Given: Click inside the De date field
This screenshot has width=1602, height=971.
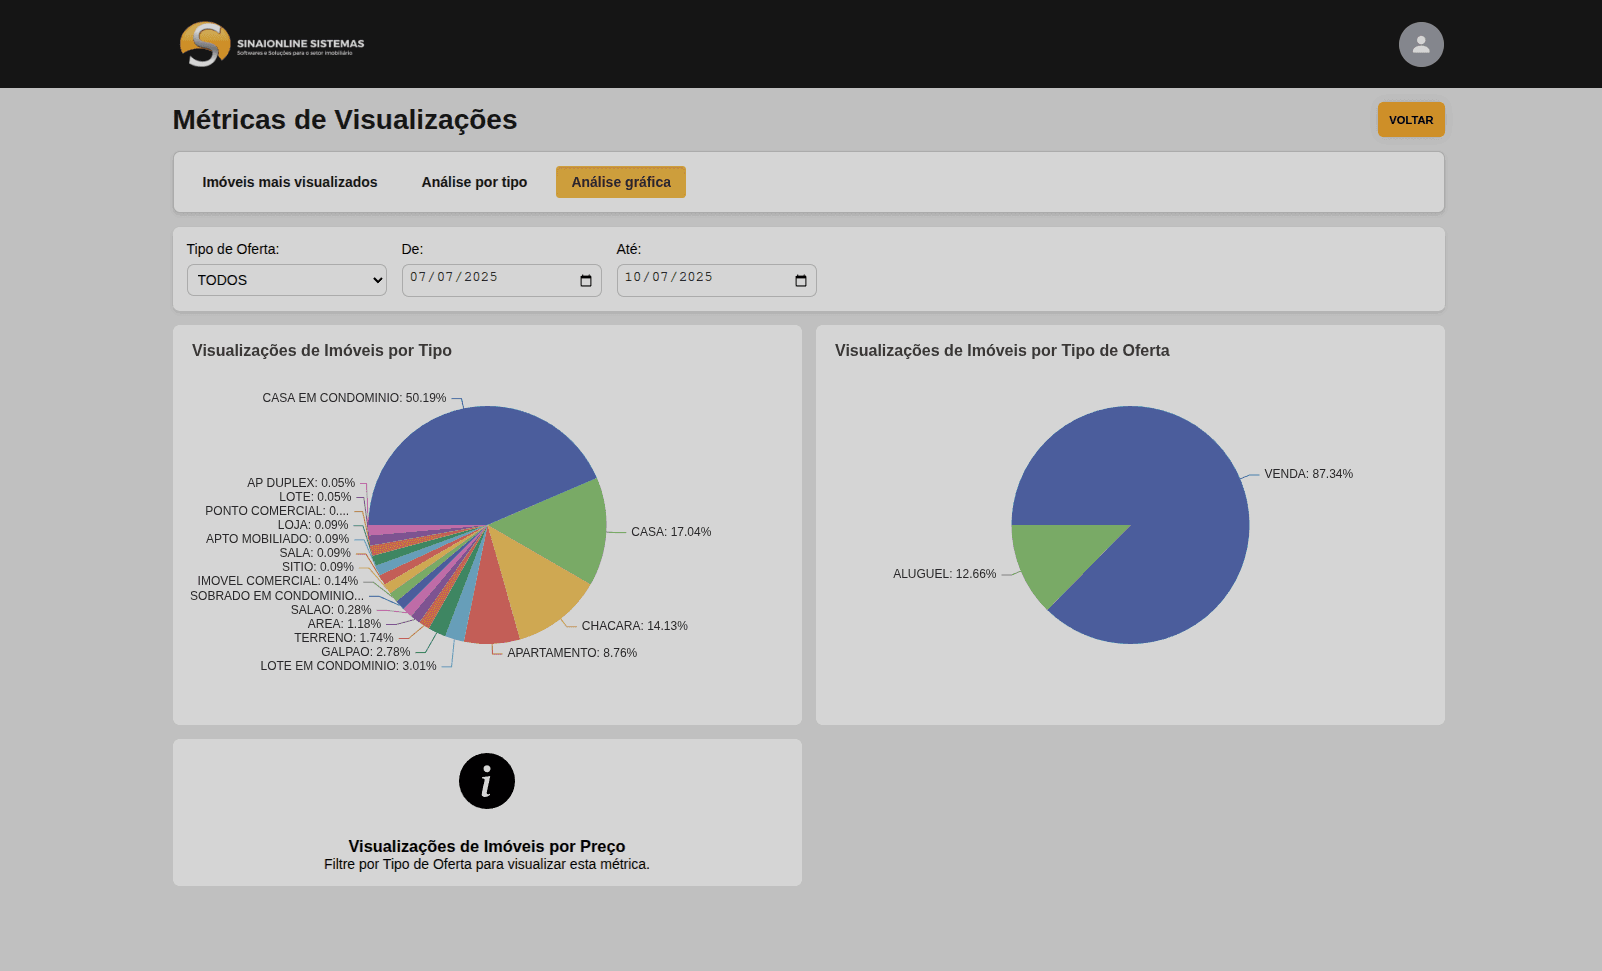Looking at the screenshot, I should [480, 279].
